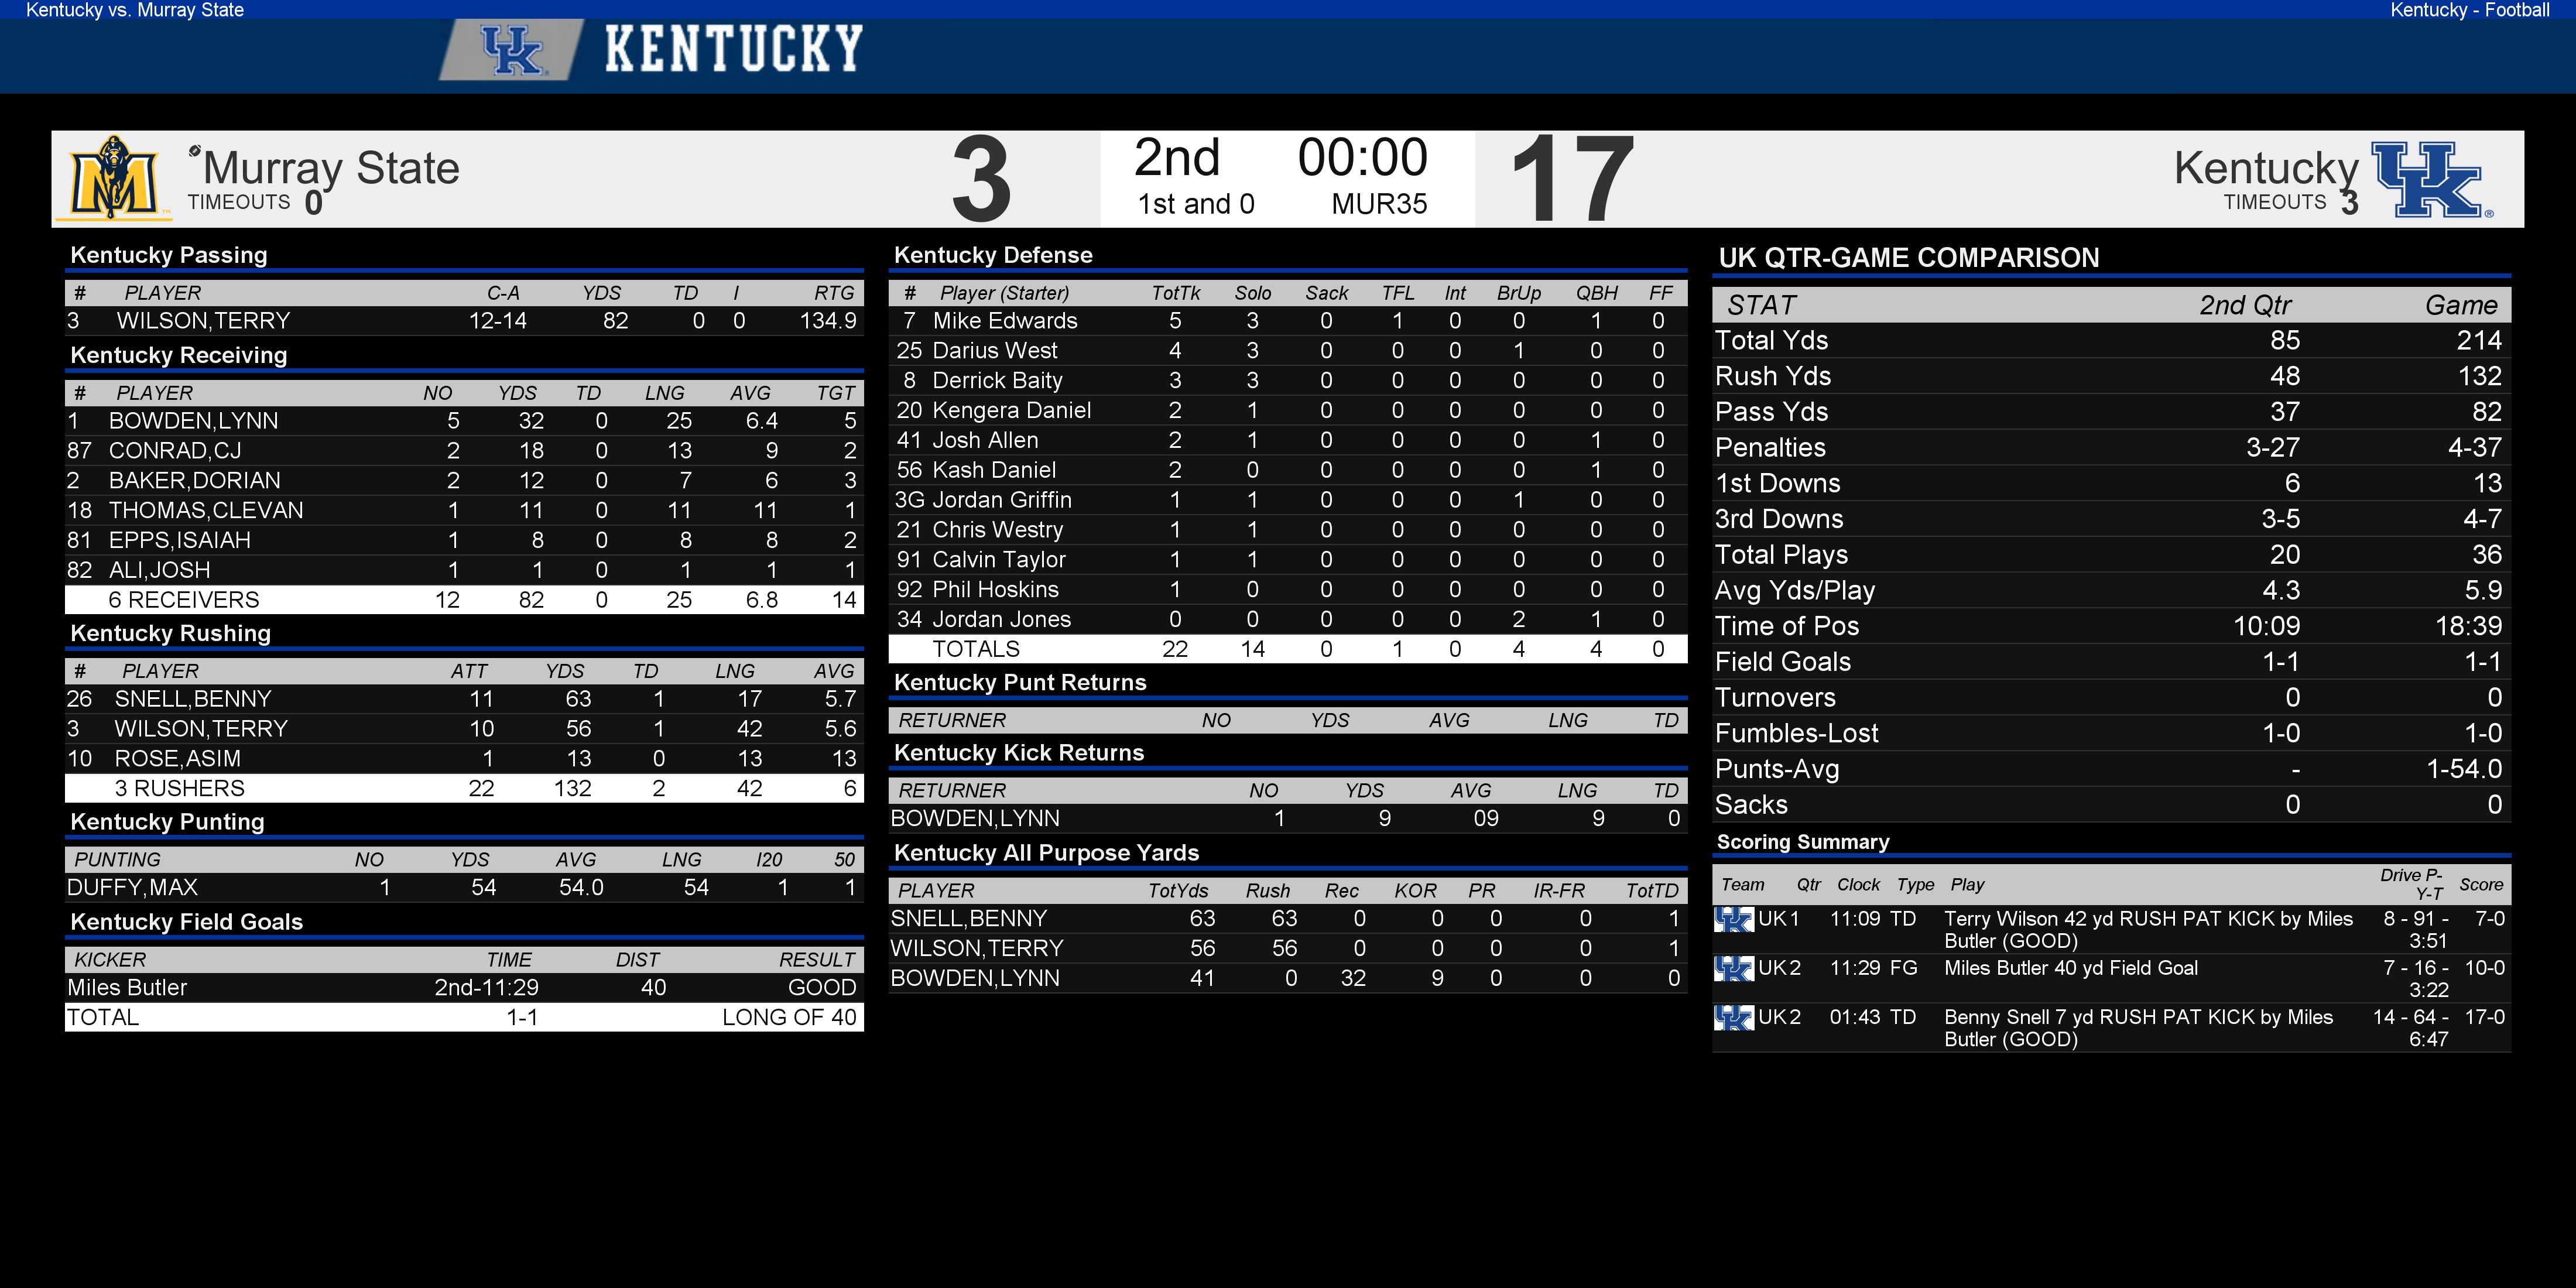Click the Murray State Racers logo
2576x1288 pixels.
[x=114, y=178]
